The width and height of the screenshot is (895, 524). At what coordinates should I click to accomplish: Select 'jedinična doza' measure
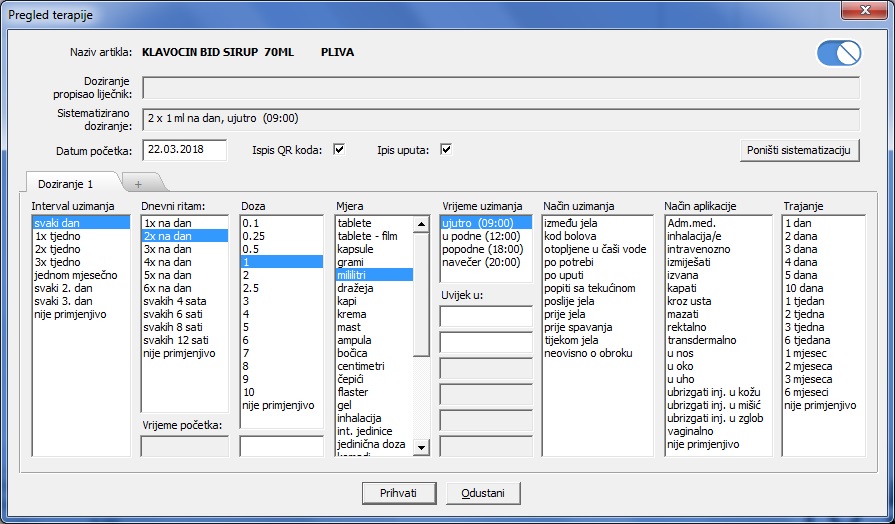coord(374,445)
